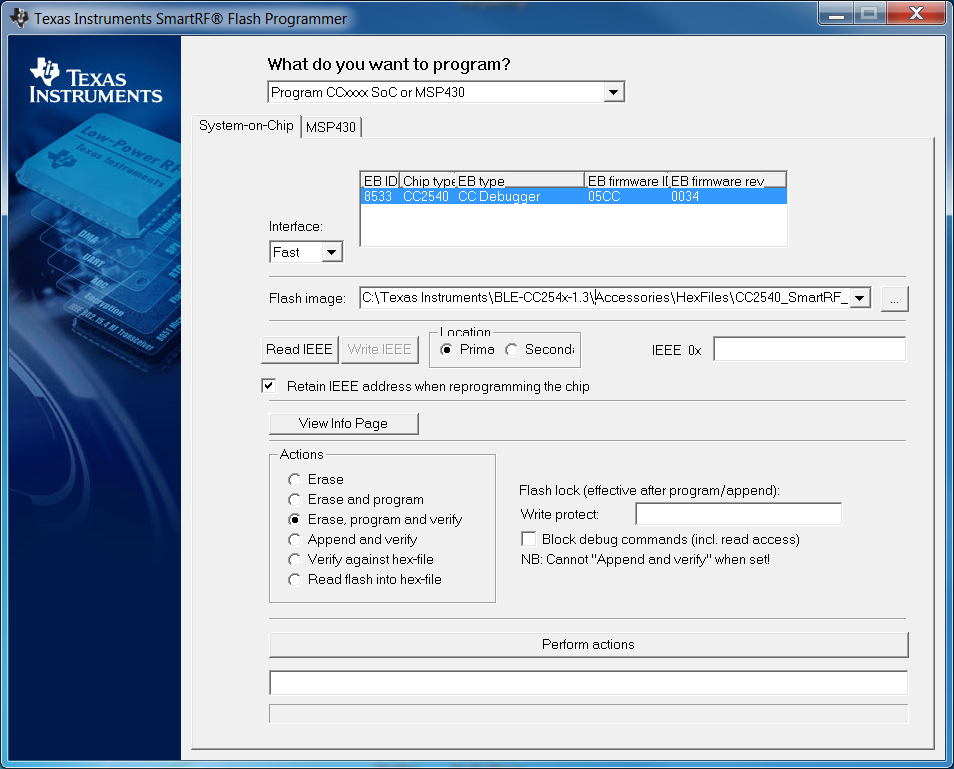Click the View Info Page button
The width and height of the screenshot is (954, 769).
coord(344,423)
